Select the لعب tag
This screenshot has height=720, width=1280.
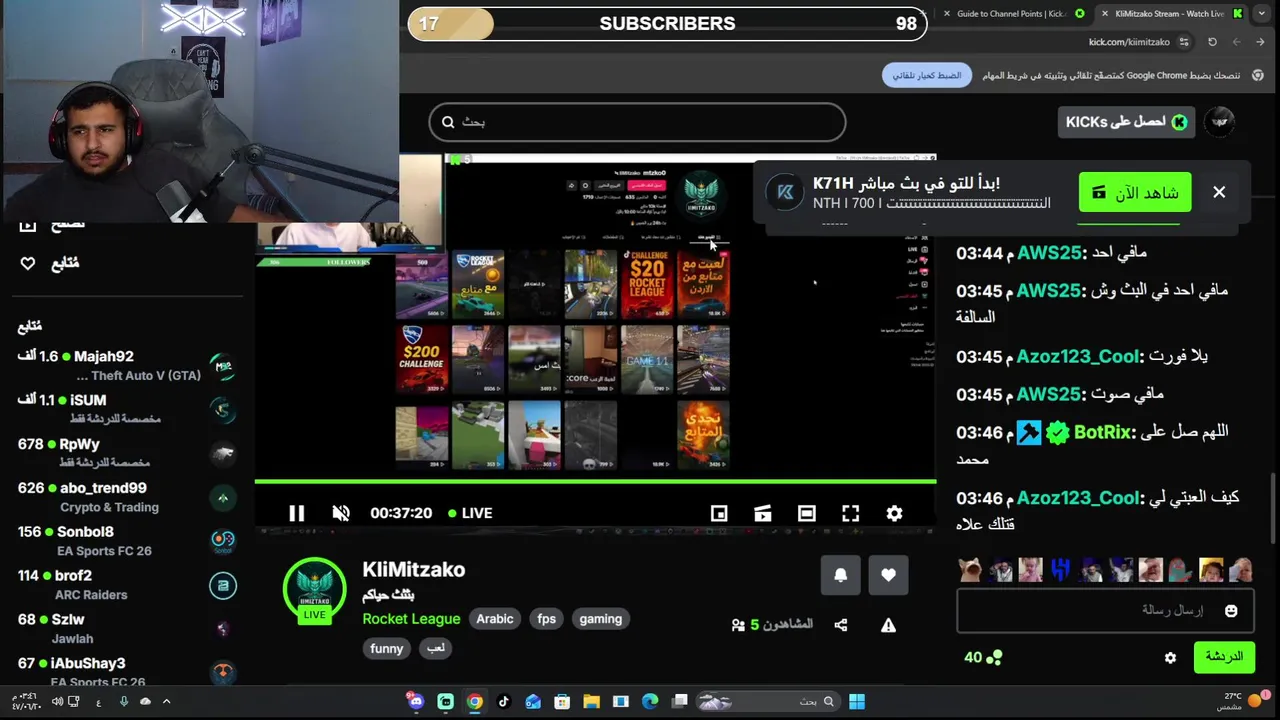(435, 648)
